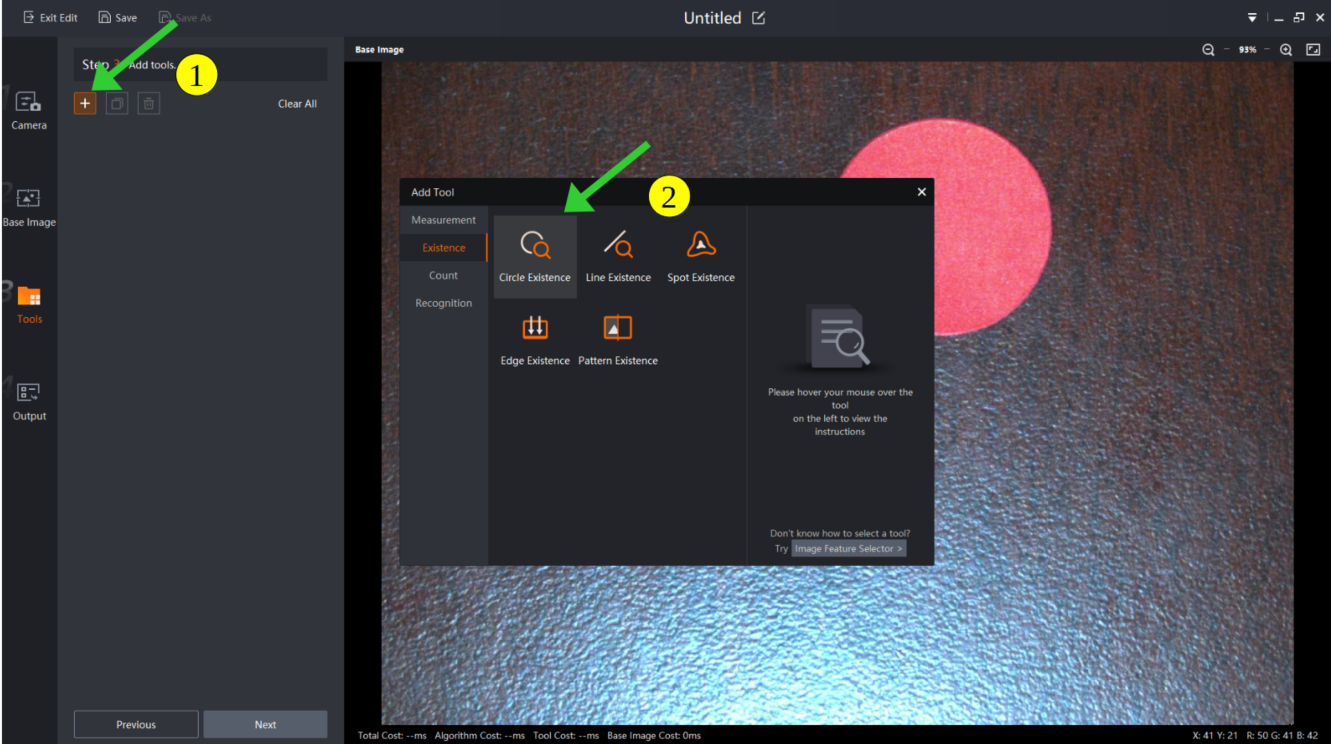
Task: Select the Circle Existence tool
Action: [x=535, y=257]
